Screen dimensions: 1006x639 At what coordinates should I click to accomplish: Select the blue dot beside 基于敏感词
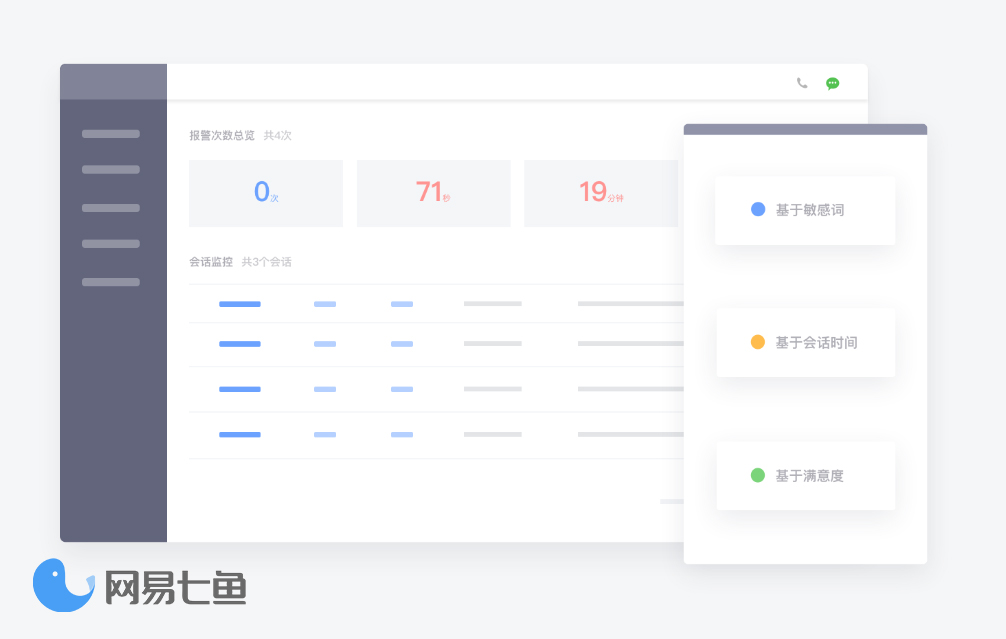758,209
